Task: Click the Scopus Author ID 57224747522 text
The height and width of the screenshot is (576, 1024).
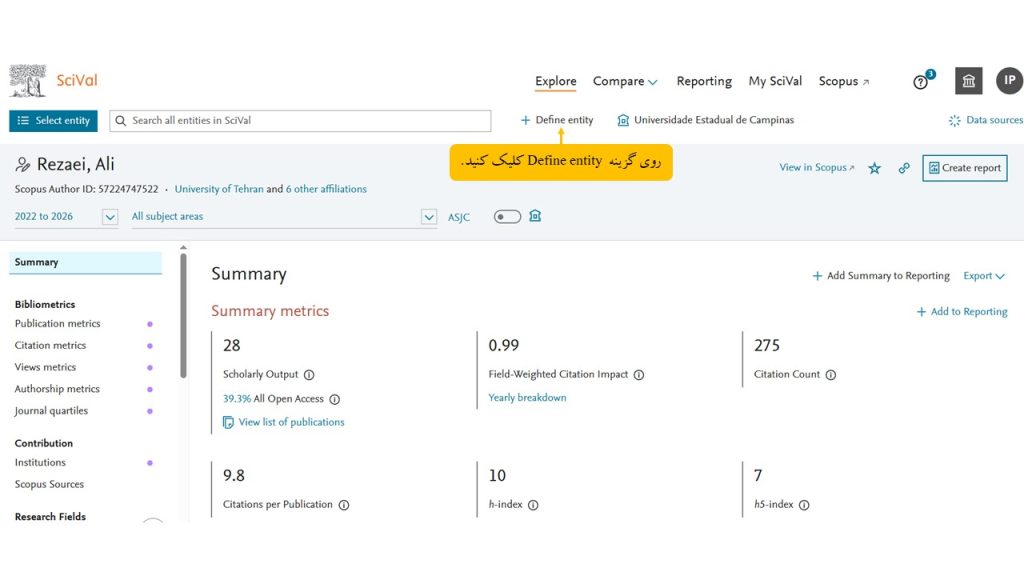Action: coord(86,189)
